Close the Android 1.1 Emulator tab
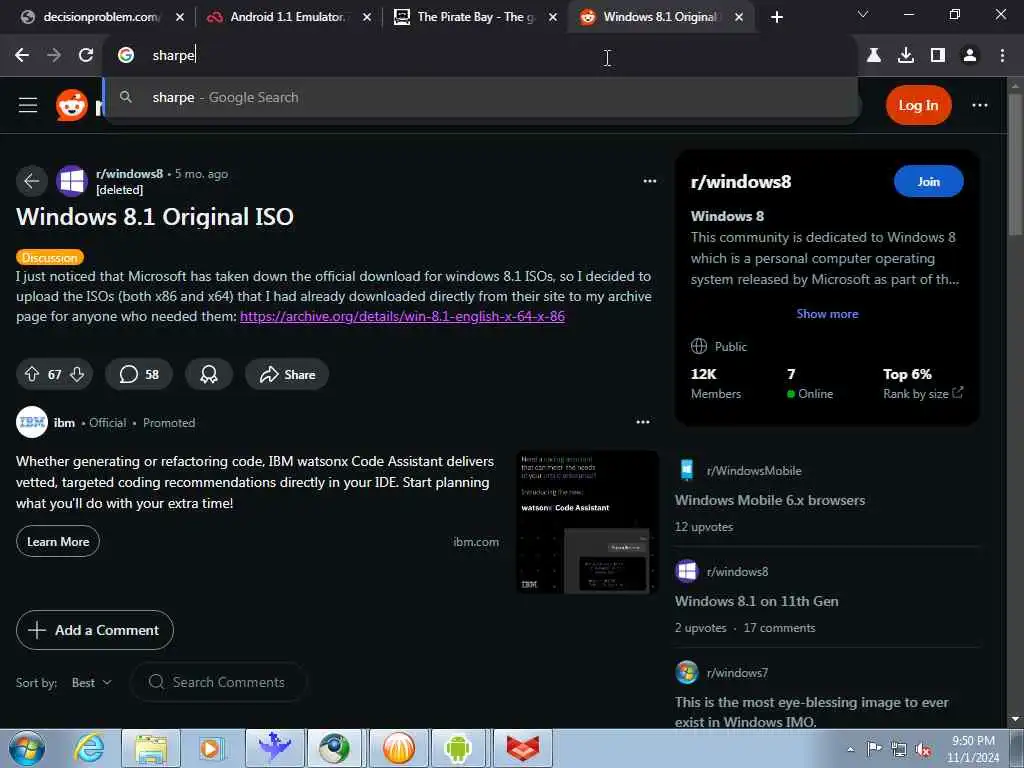 [x=367, y=17]
